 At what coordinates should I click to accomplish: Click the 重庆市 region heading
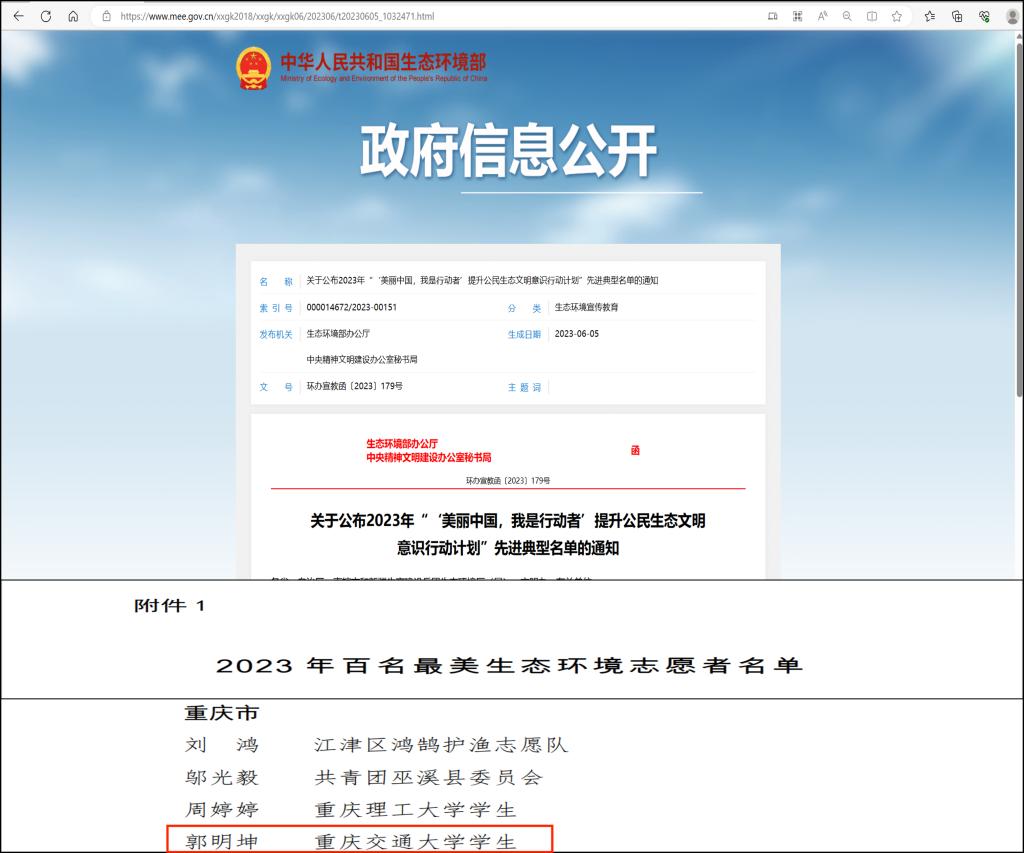(222, 713)
